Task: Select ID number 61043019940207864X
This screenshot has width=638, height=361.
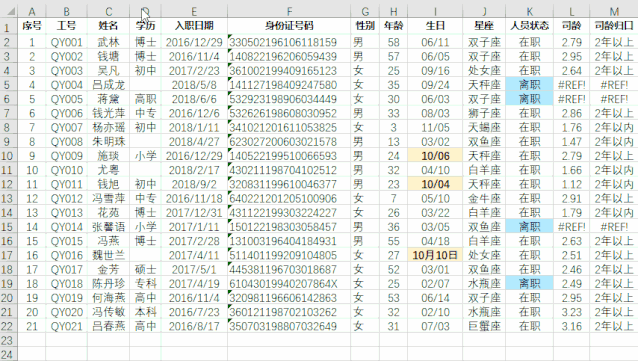Action: tap(289, 284)
